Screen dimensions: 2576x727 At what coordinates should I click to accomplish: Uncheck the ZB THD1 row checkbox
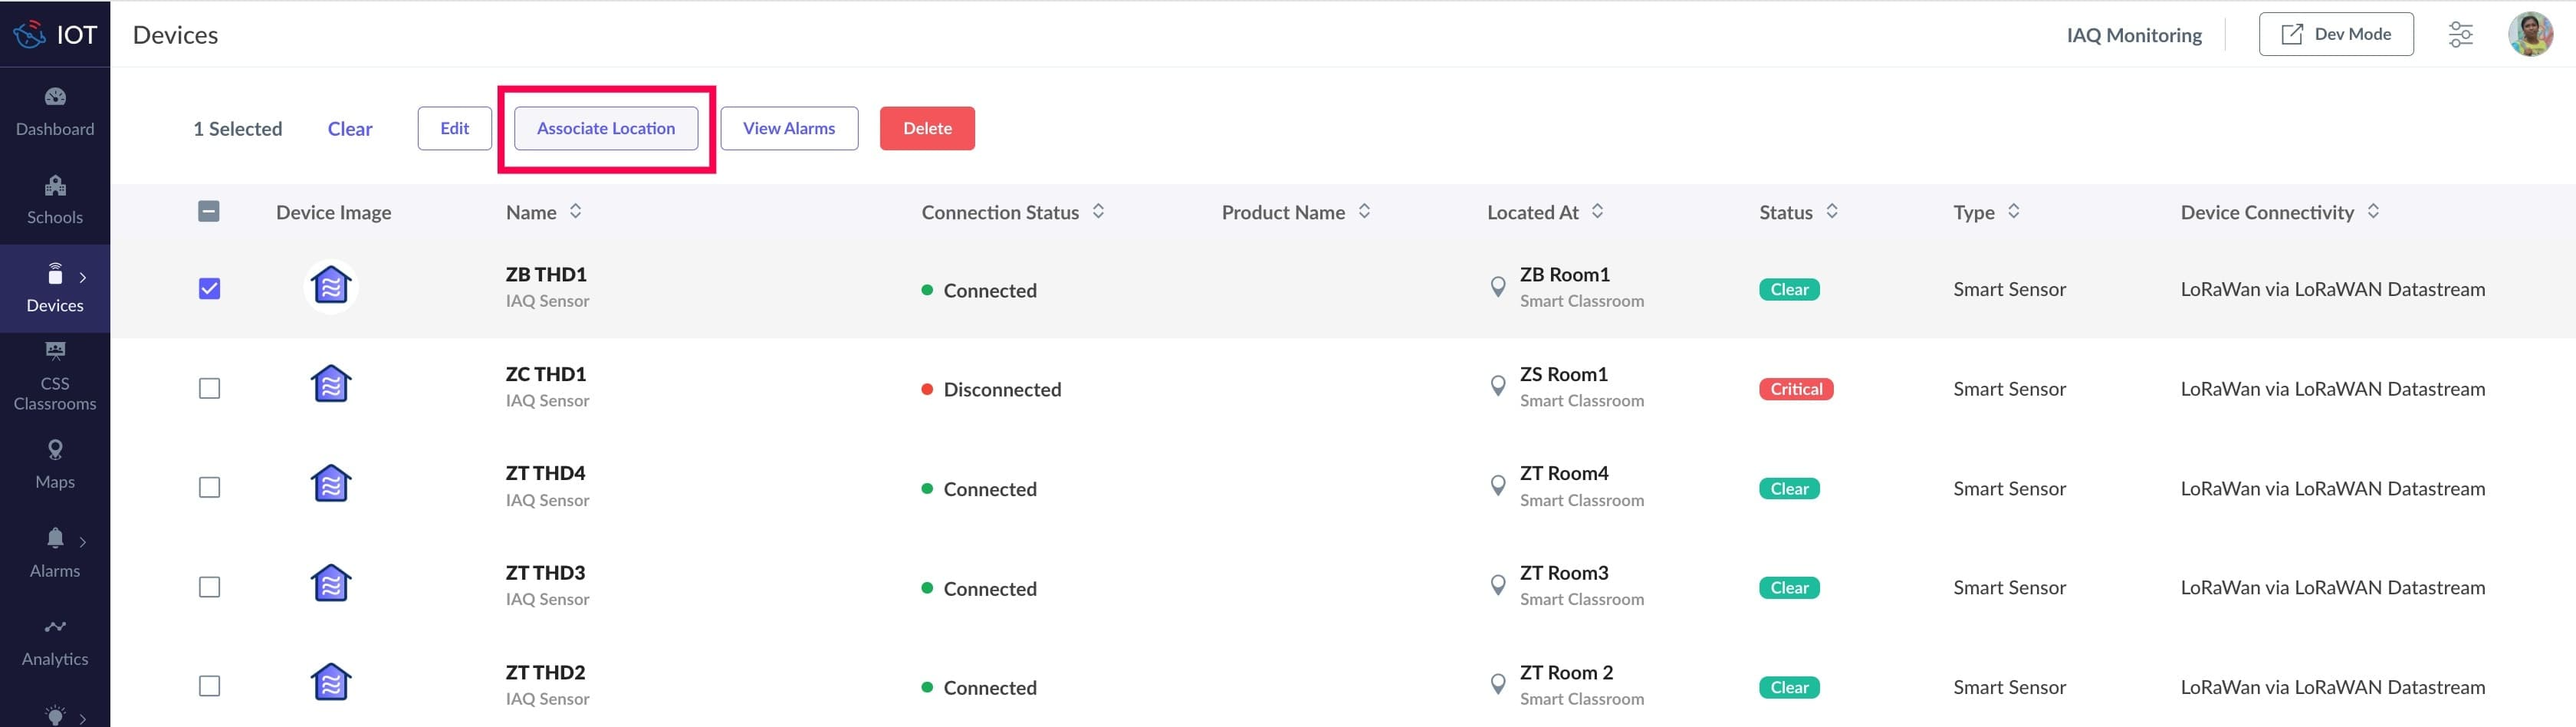coord(209,289)
